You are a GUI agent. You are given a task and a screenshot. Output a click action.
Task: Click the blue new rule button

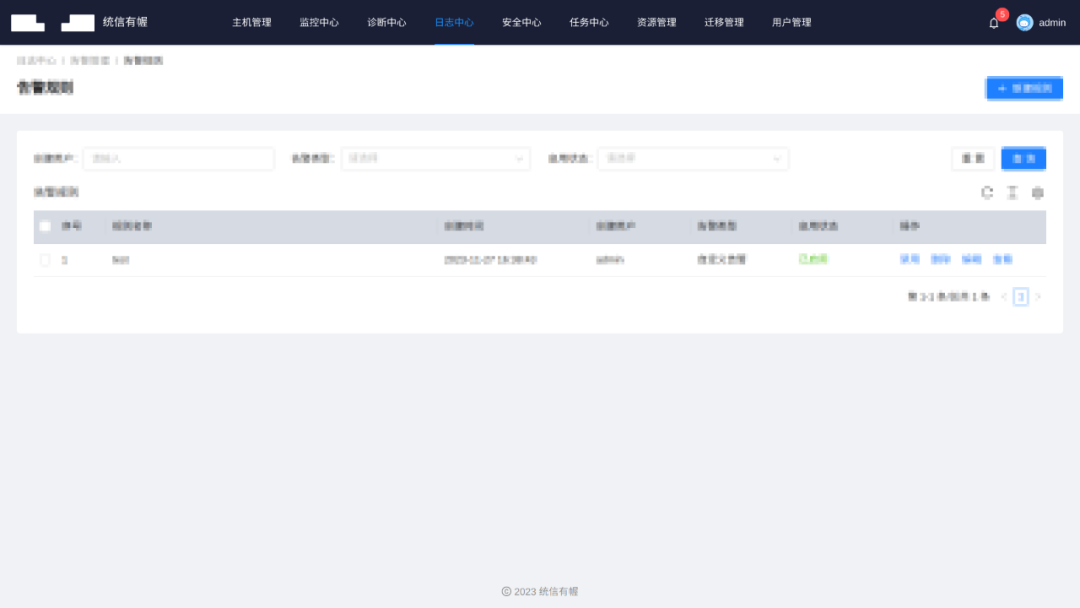1024,88
